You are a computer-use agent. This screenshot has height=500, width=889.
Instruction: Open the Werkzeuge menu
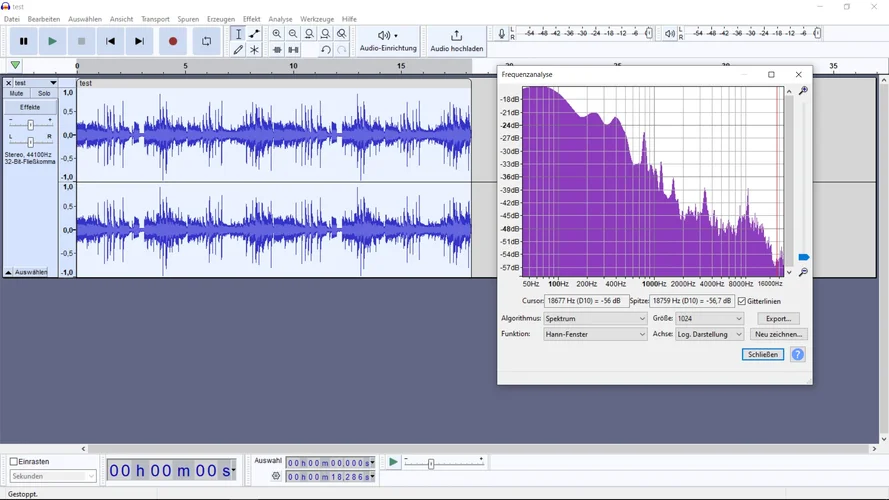pyautogui.click(x=317, y=19)
